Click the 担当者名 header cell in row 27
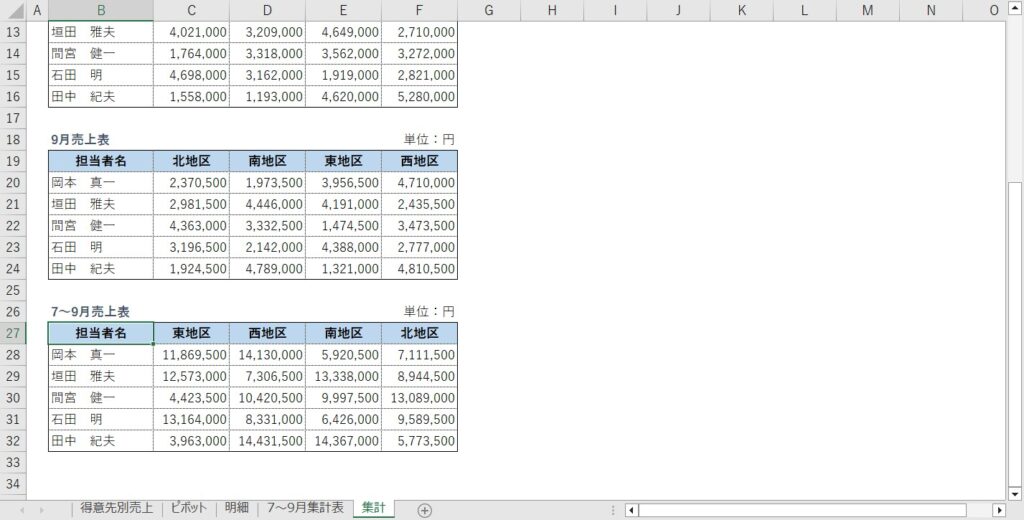This screenshot has width=1024, height=520. click(101, 333)
